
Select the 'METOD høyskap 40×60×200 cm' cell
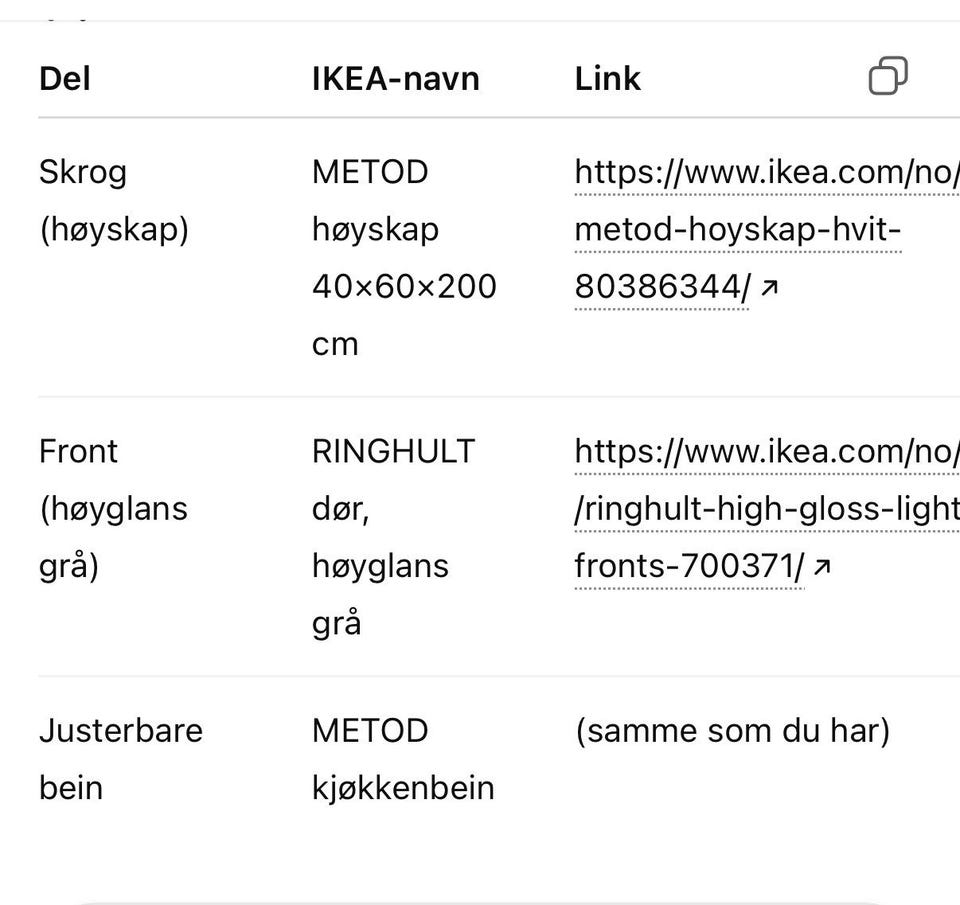[x=403, y=257]
